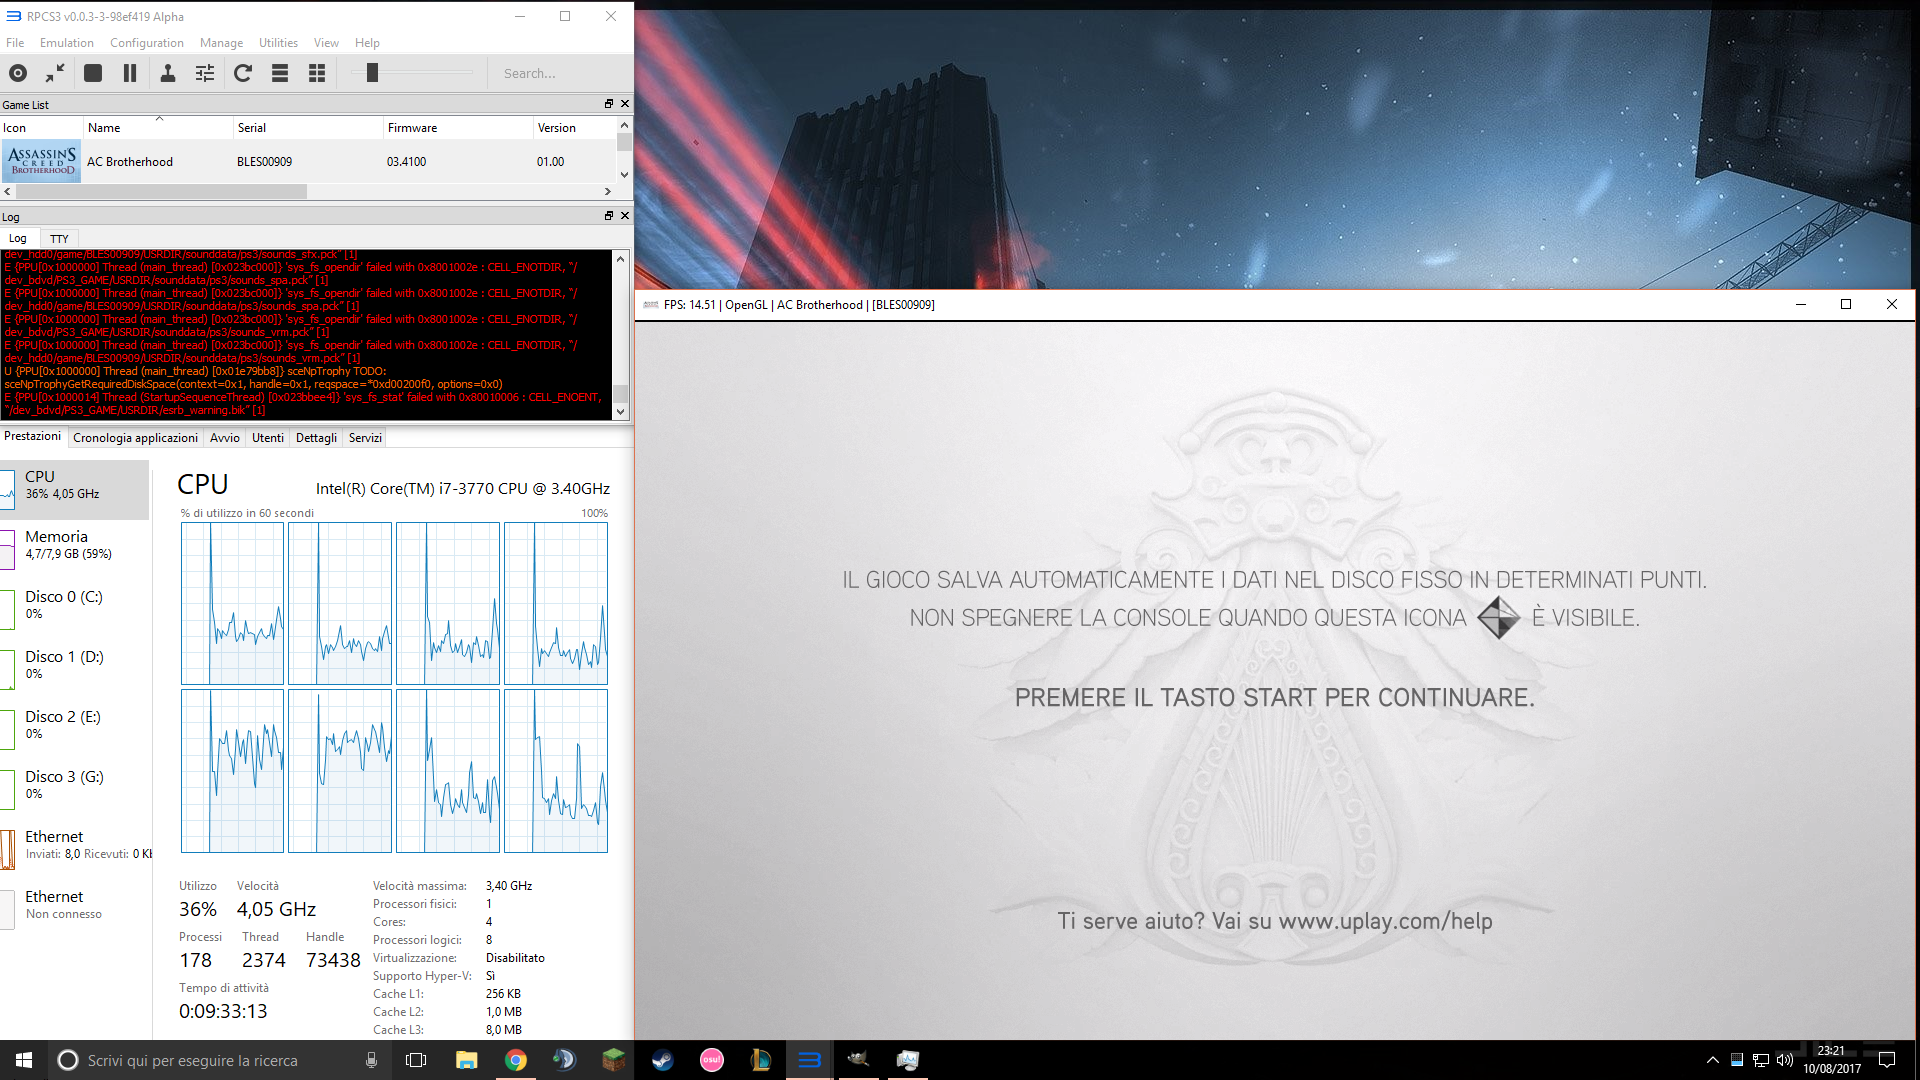Refresh the game list with the Refresh icon
The image size is (1920, 1080).
[x=243, y=73]
